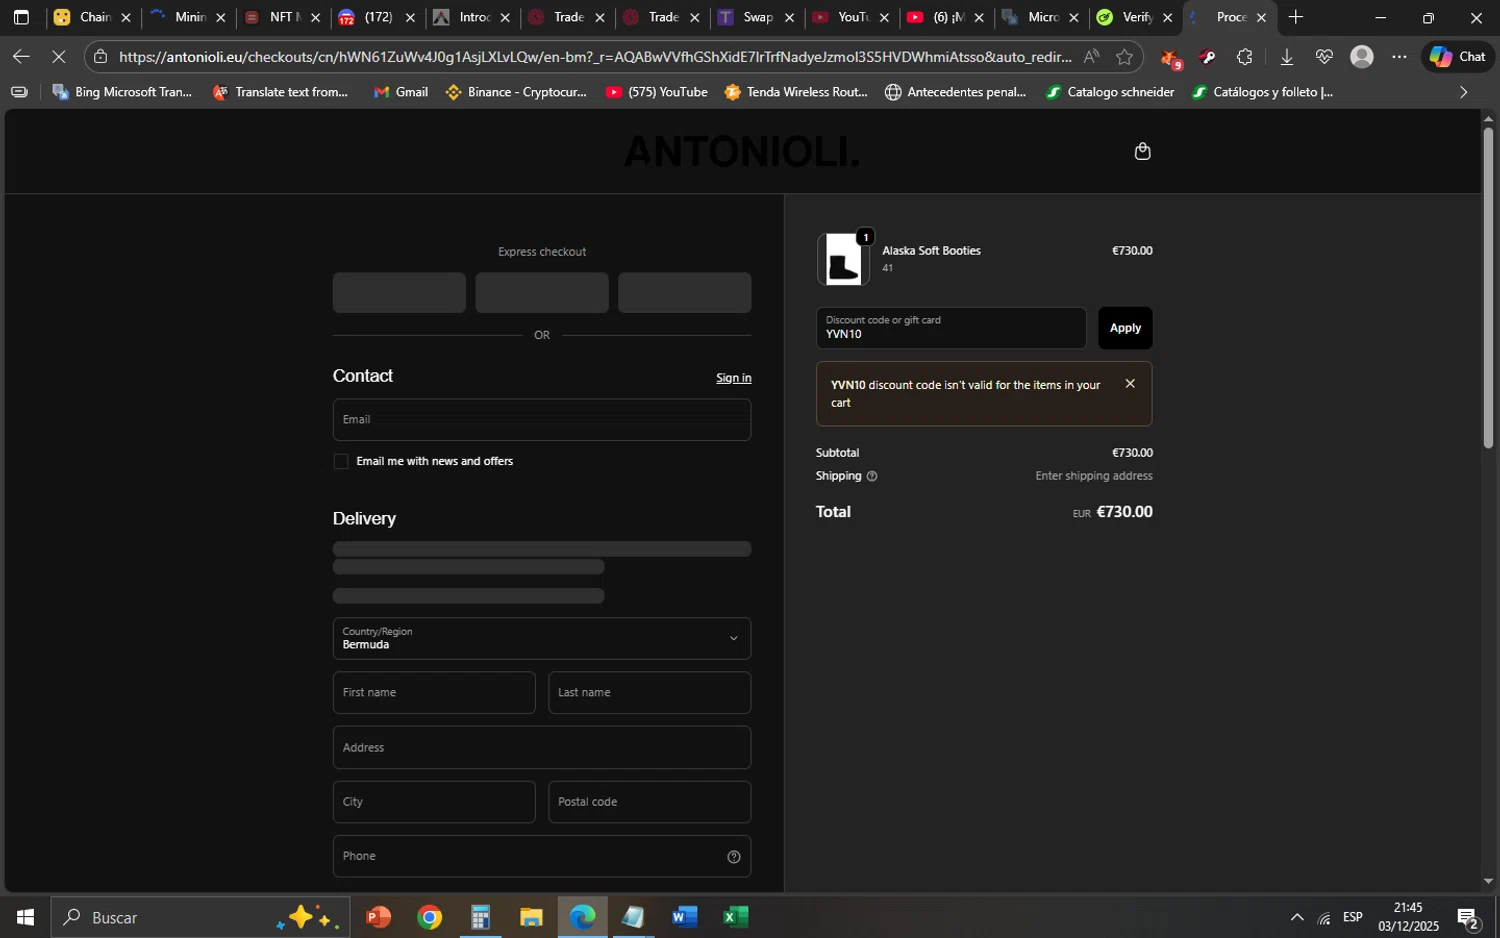Focus the First name field
This screenshot has width=1500, height=938.
point(434,693)
